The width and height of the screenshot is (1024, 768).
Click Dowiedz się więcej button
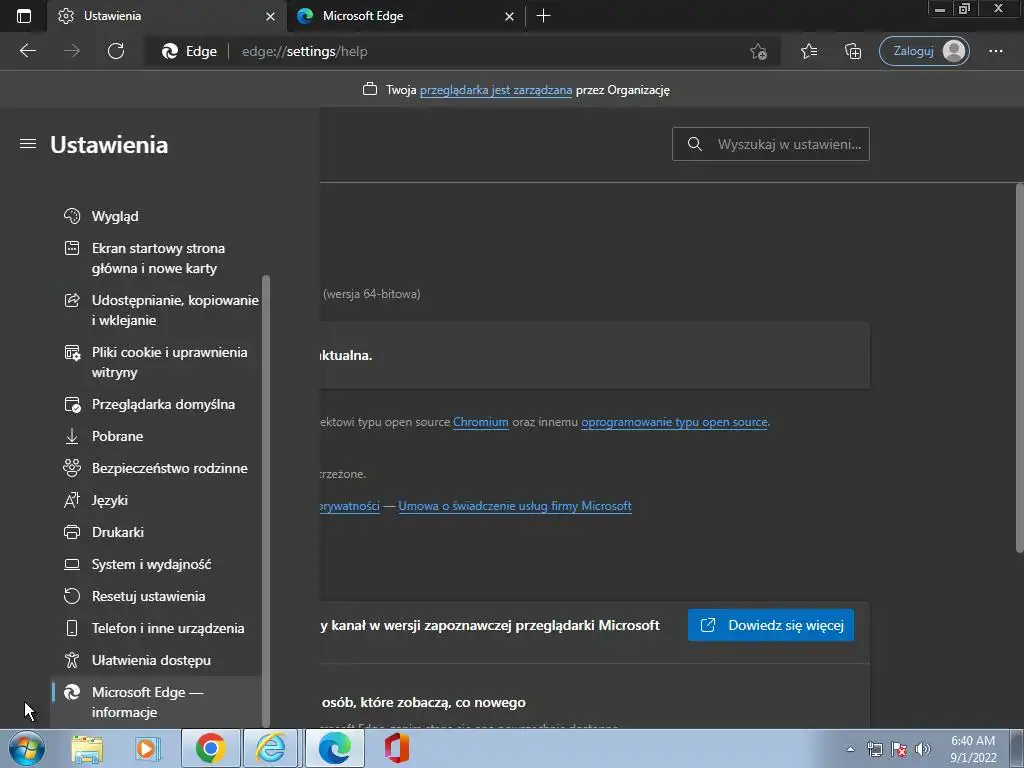[771, 625]
